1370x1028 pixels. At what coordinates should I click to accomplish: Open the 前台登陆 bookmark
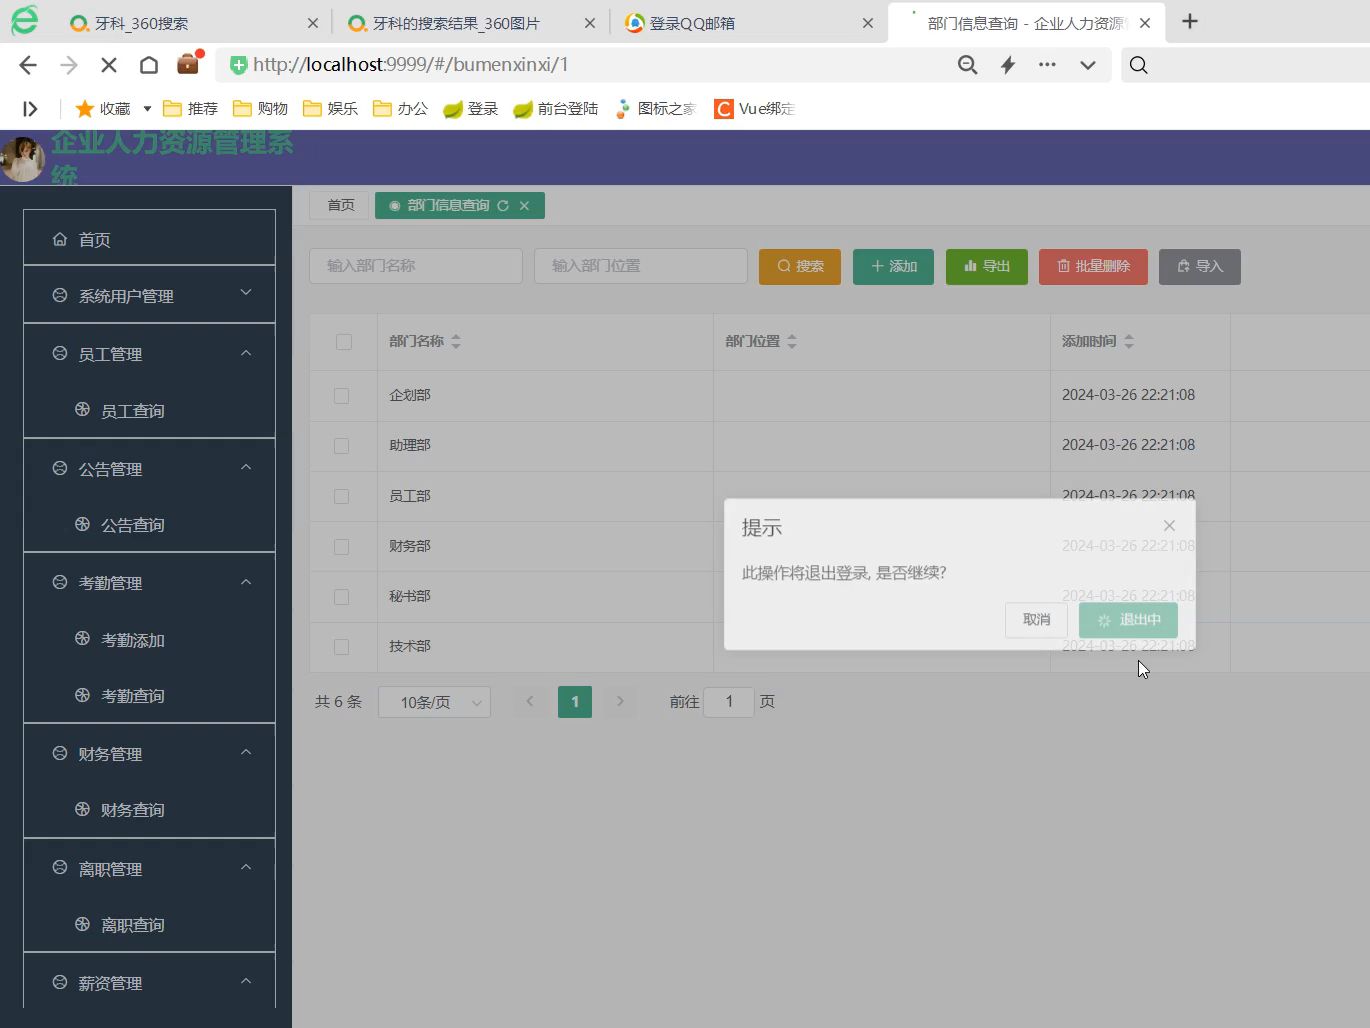point(555,108)
